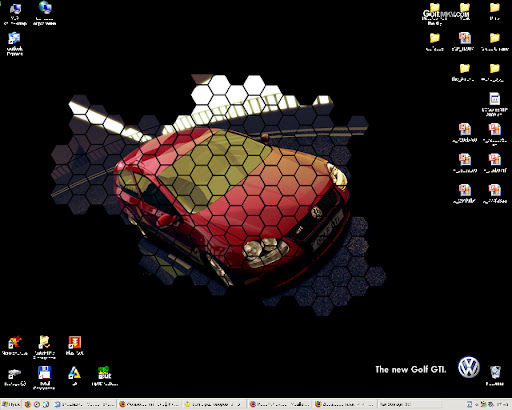
Task: Switch to the yellow smiley taskbar button
Action: pos(214,404)
